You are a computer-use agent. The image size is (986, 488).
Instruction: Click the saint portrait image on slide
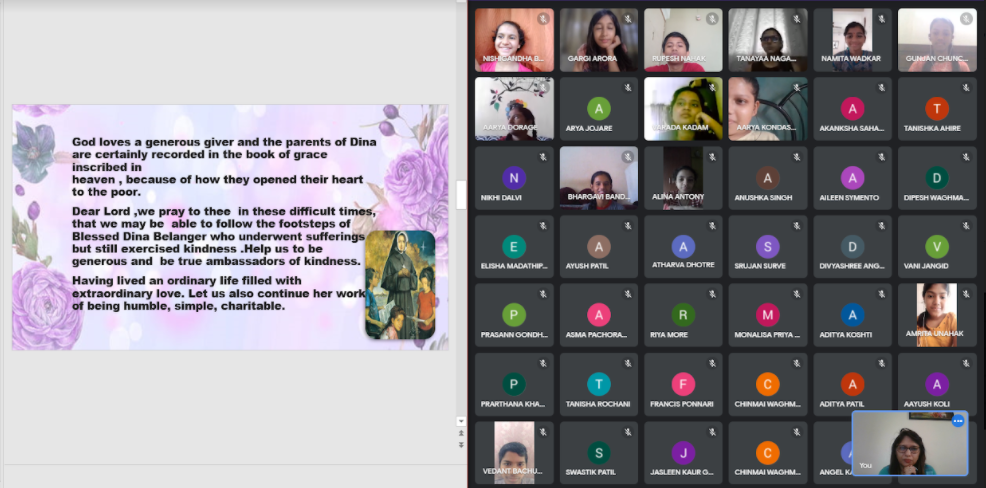coord(399,285)
